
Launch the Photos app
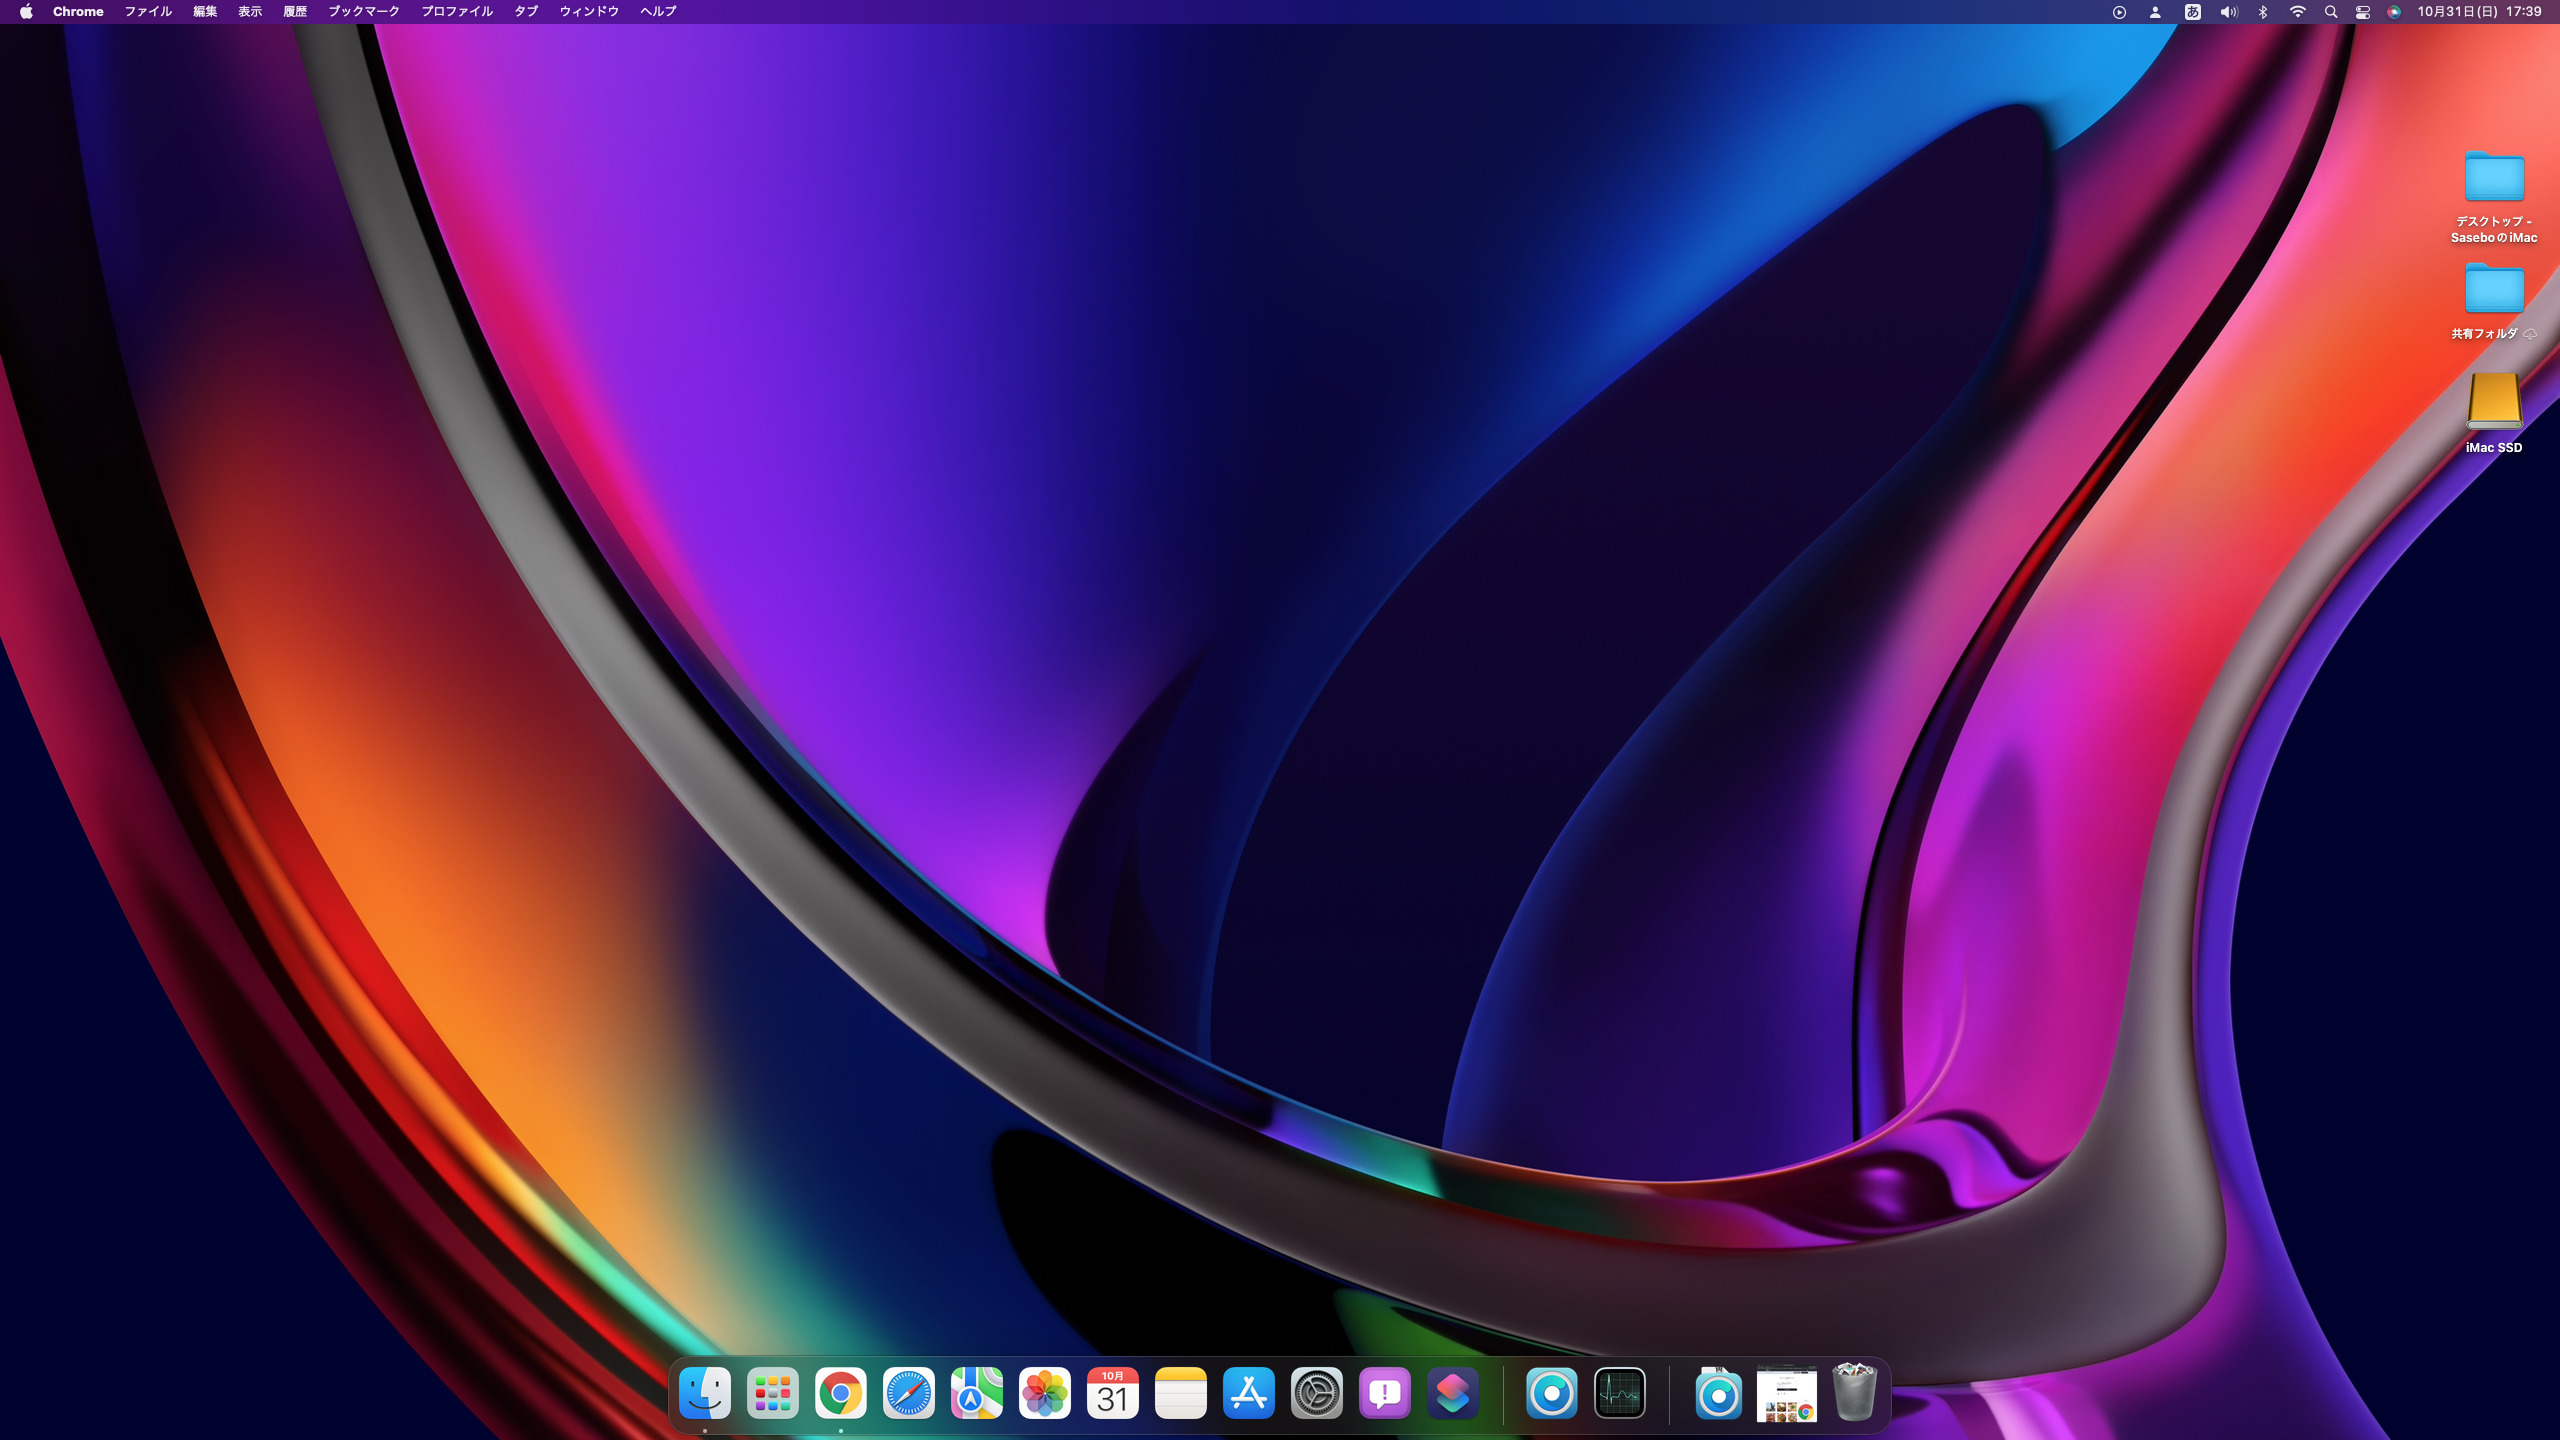[x=1045, y=1393]
